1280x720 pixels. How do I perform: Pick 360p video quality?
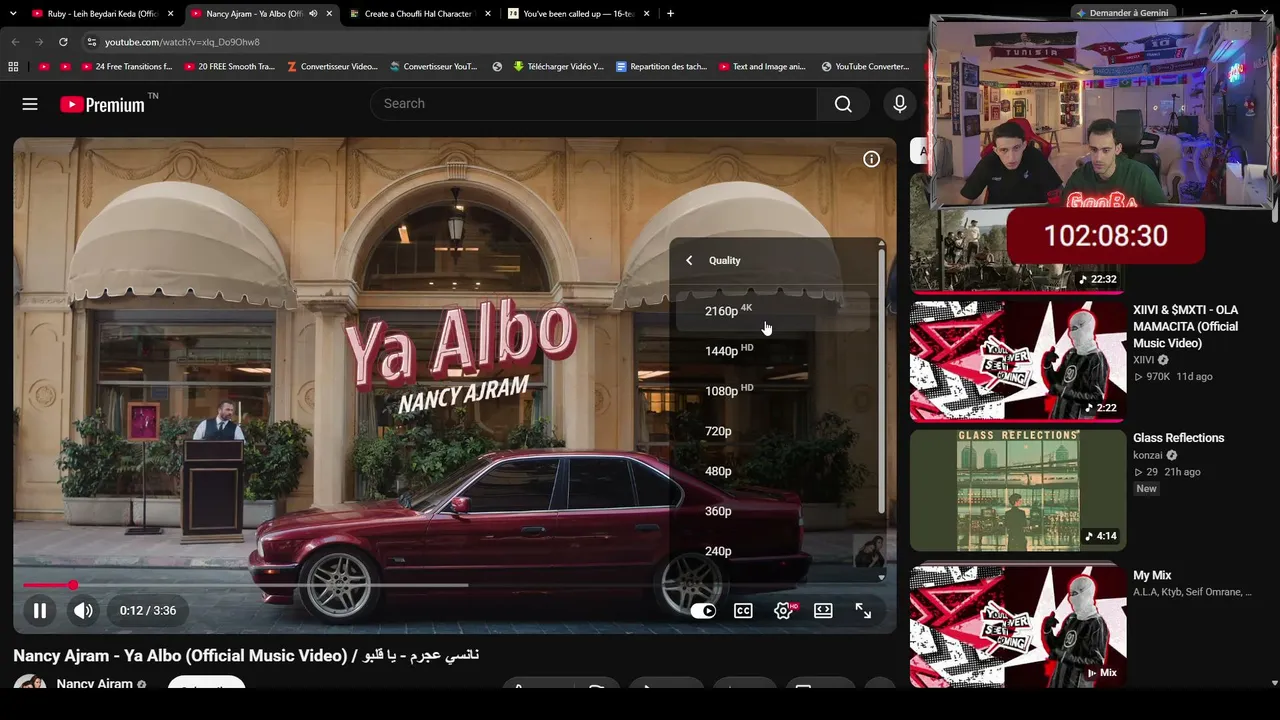click(773, 511)
